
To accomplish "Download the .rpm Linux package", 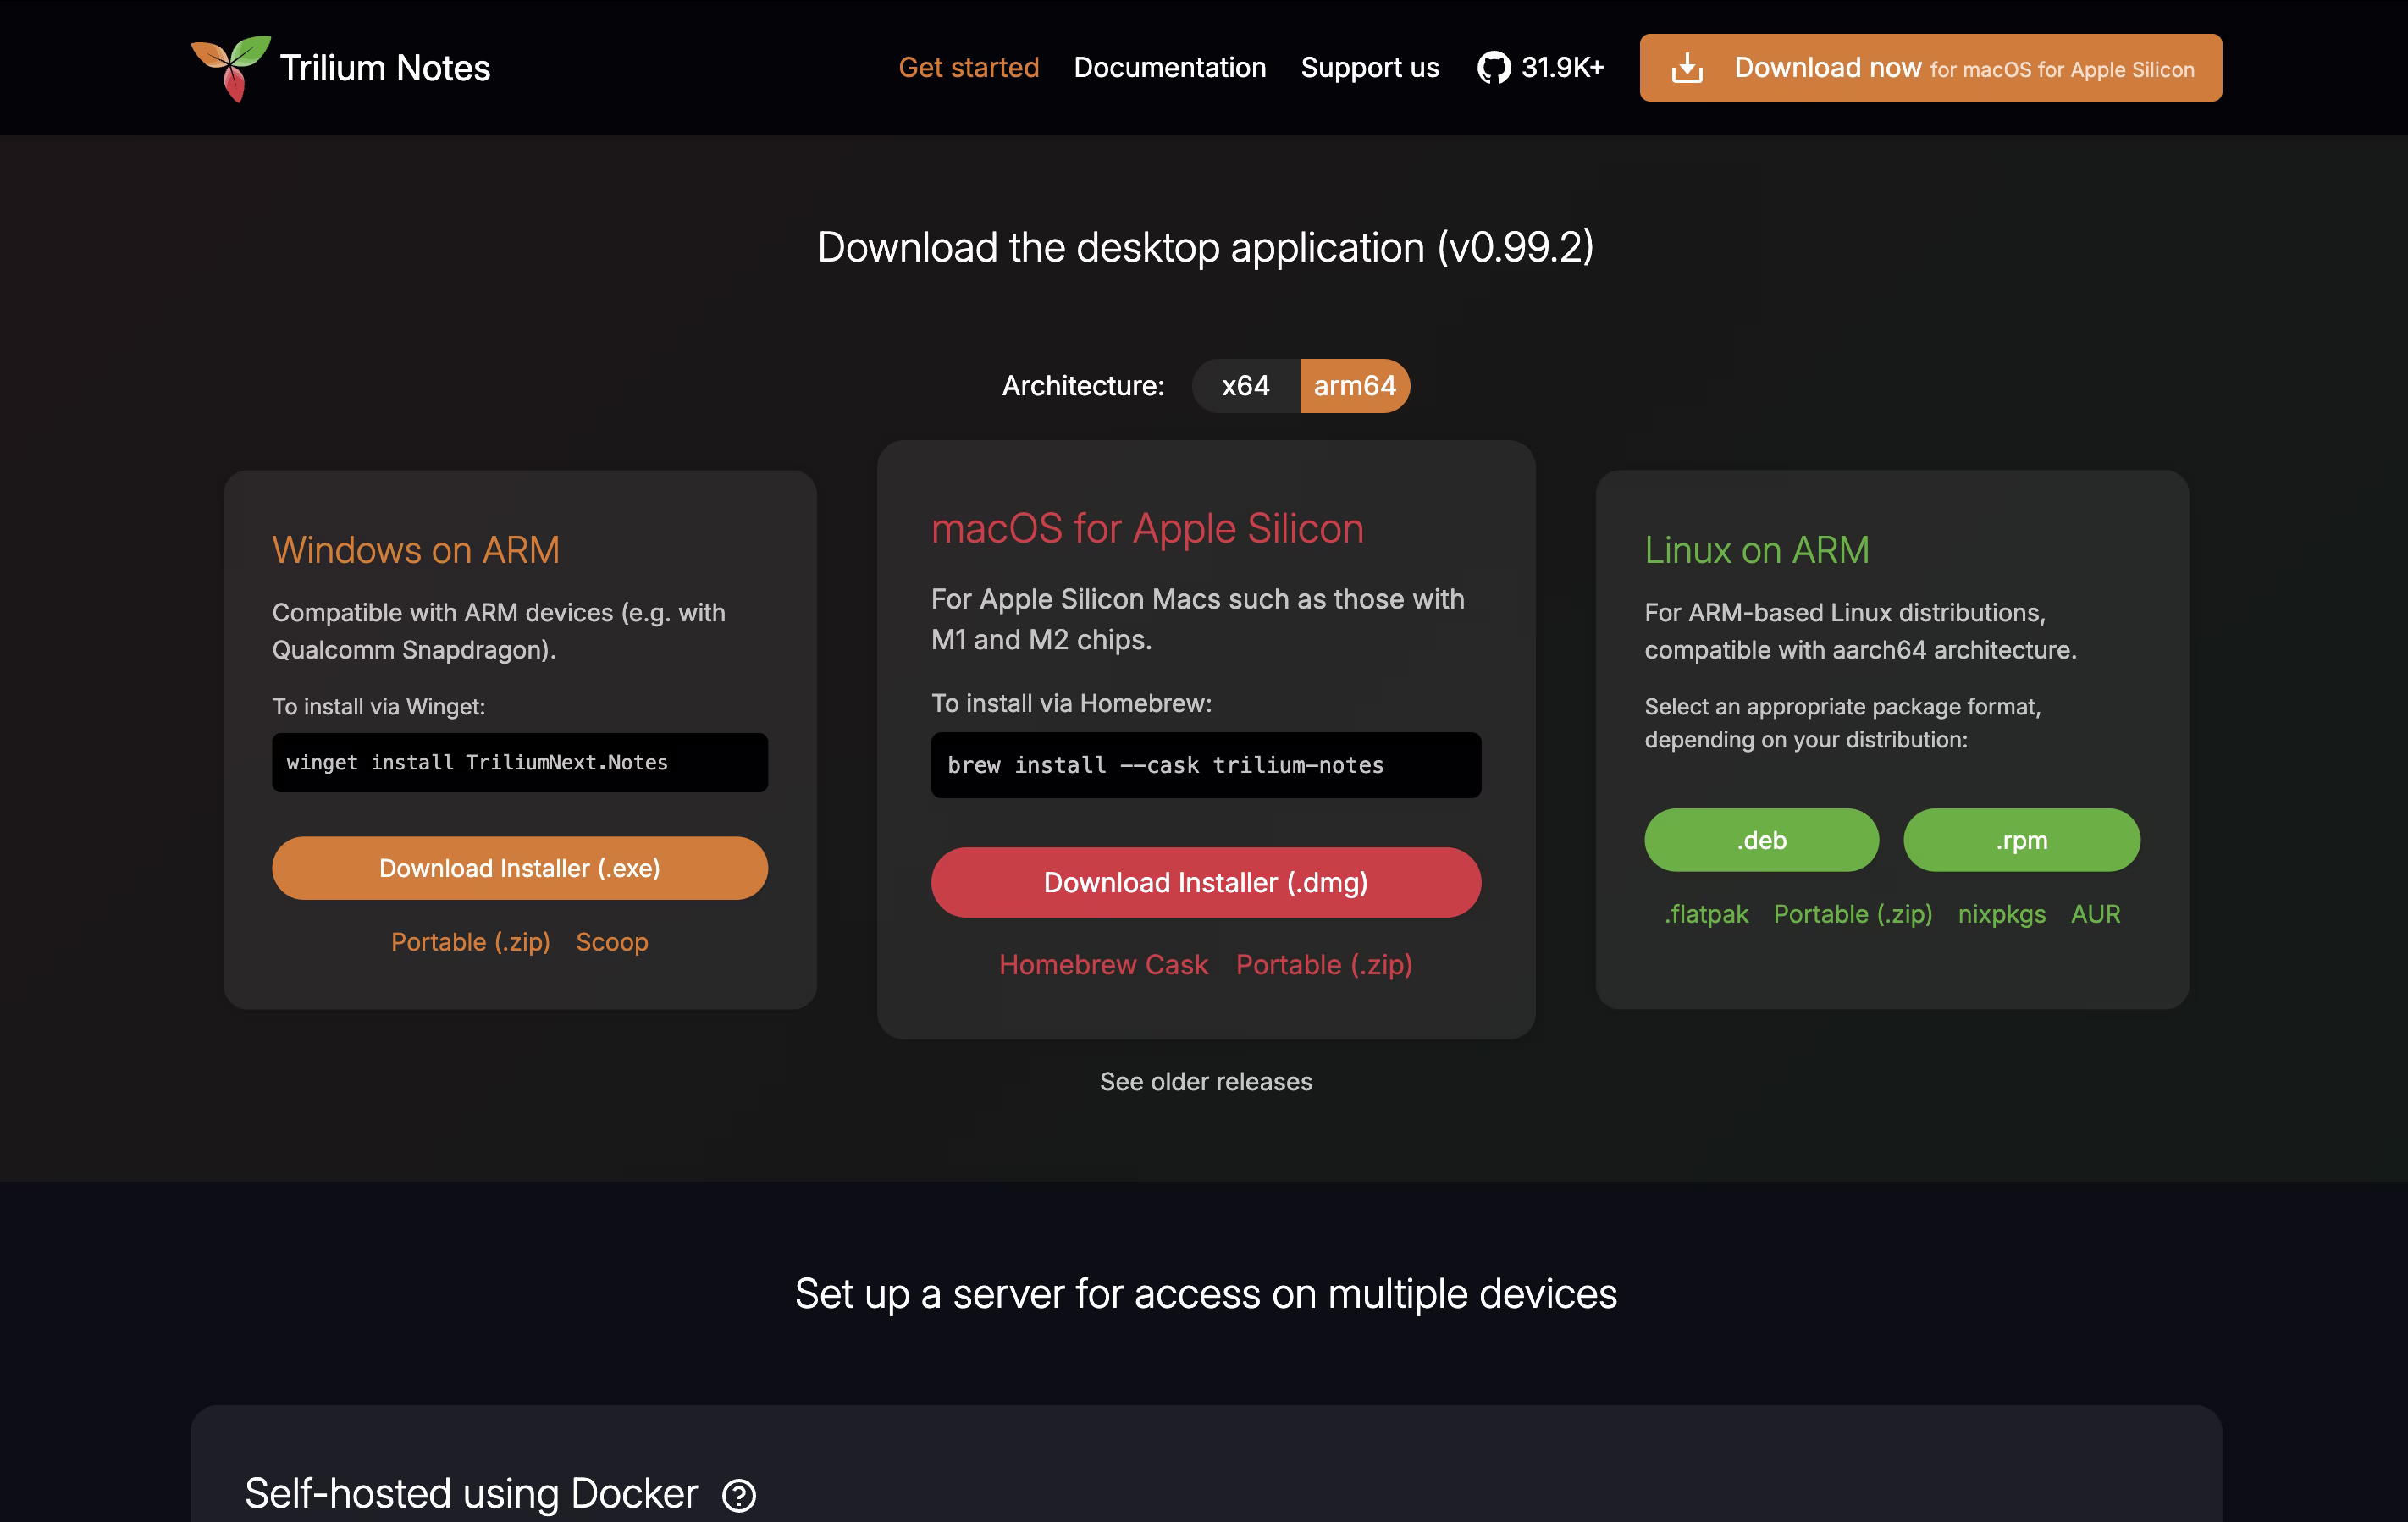I will (x=2021, y=840).
